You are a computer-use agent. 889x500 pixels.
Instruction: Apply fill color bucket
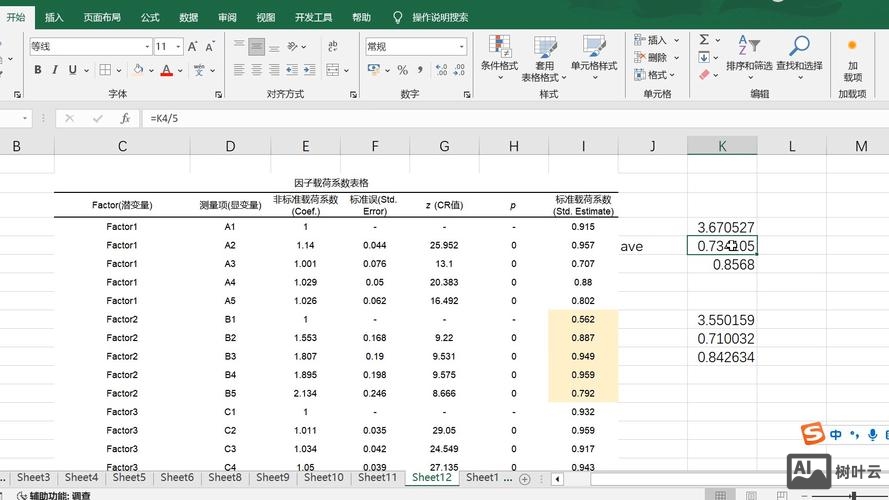tap(138, 70)
